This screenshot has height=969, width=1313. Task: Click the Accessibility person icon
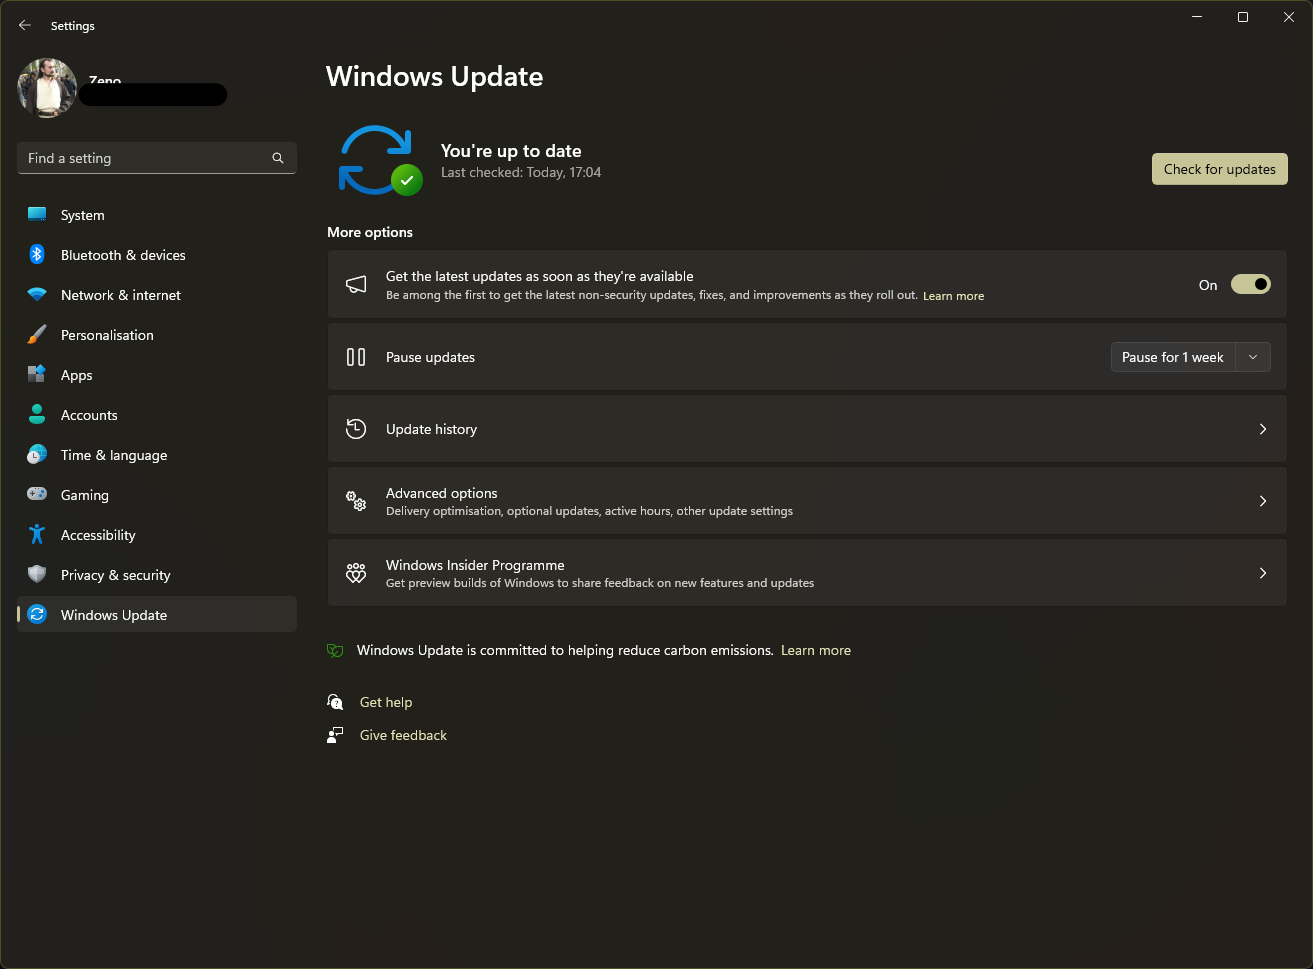36,534
